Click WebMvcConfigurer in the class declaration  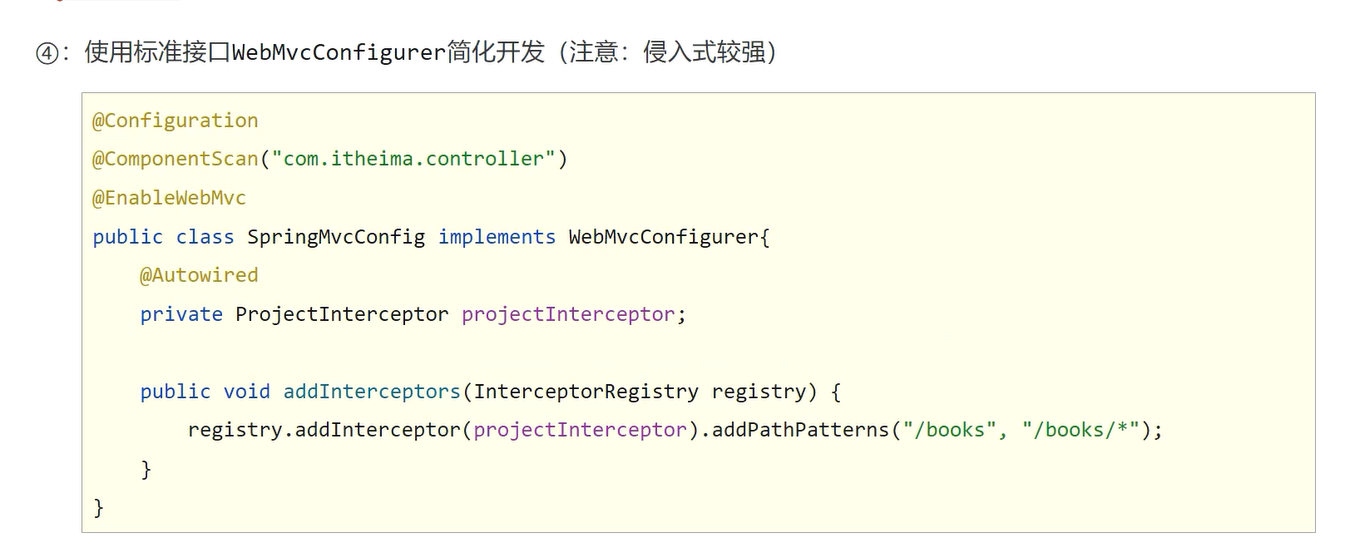pos(664,237)
